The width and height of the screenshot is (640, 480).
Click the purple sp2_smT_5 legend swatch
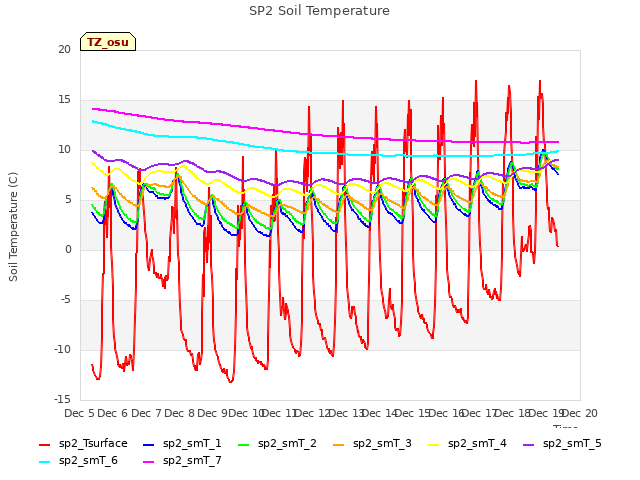pyautogui.click(x=529, y=444)
